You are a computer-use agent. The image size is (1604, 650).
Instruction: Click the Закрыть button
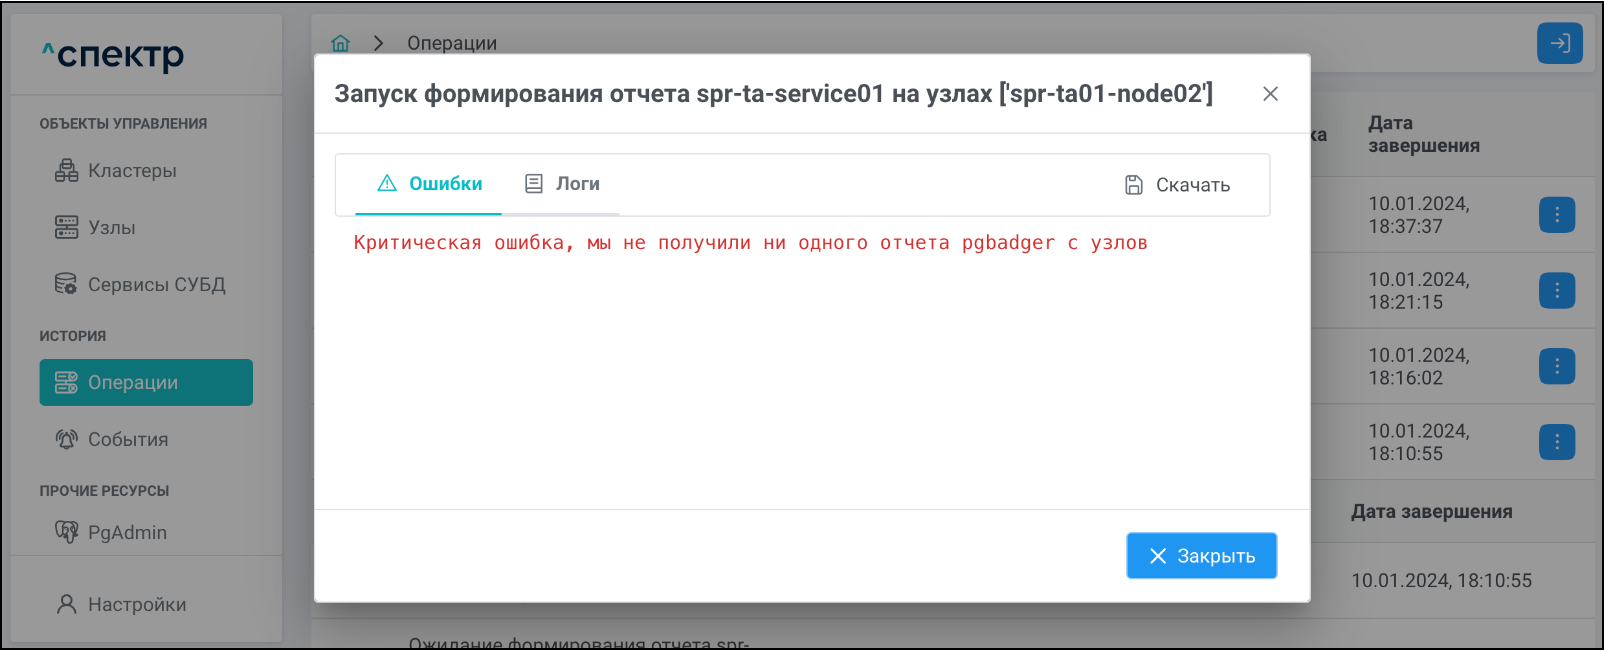(1202, 556)
